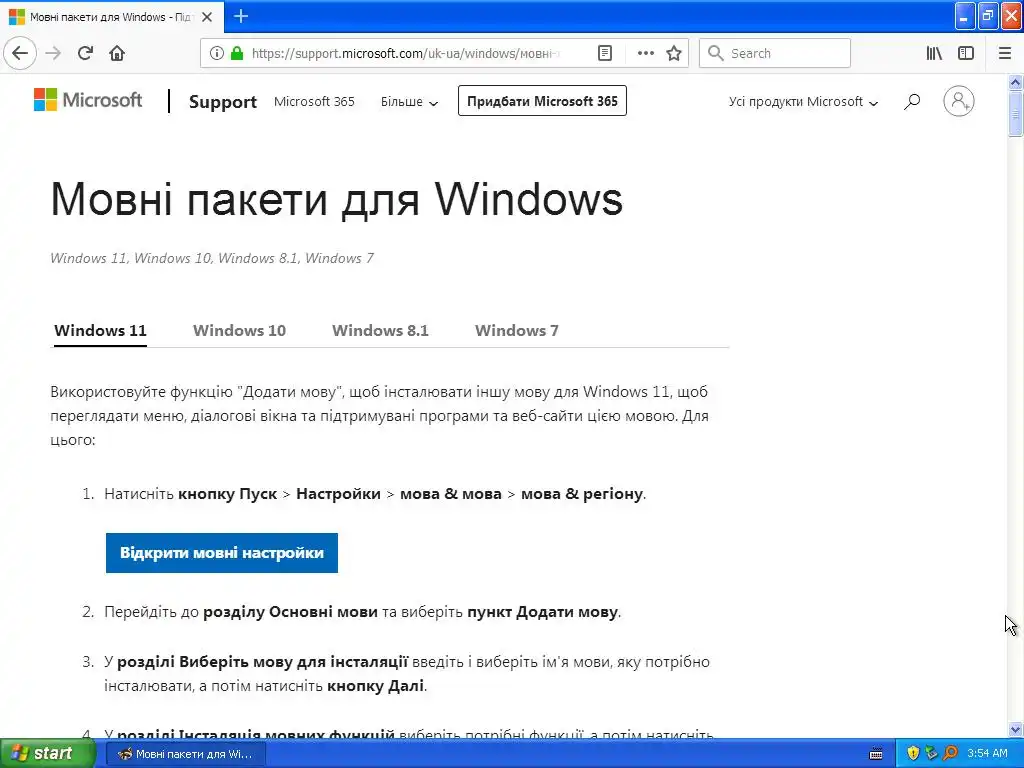Click the orange magnifier tray icon
Screen dimensions: 1024x768
(x=951, y=753)
